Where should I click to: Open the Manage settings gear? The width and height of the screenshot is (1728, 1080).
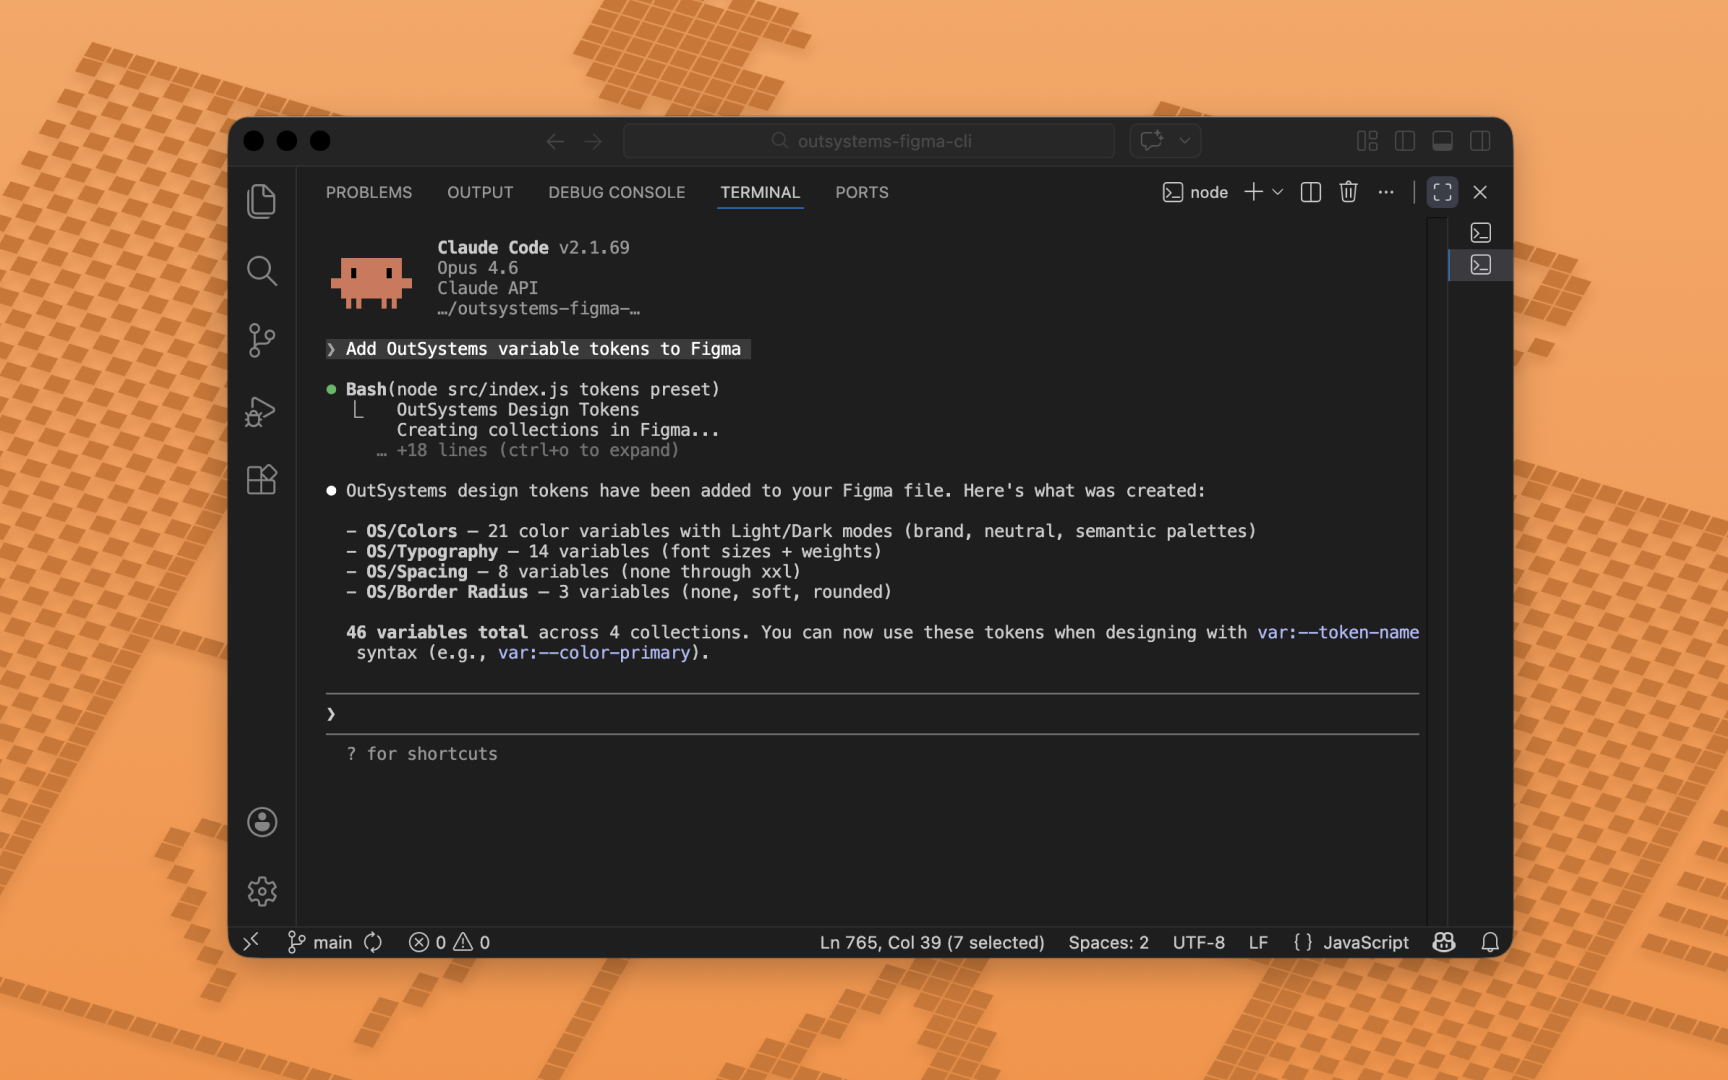pyautogui.click(x=262, y=891)
